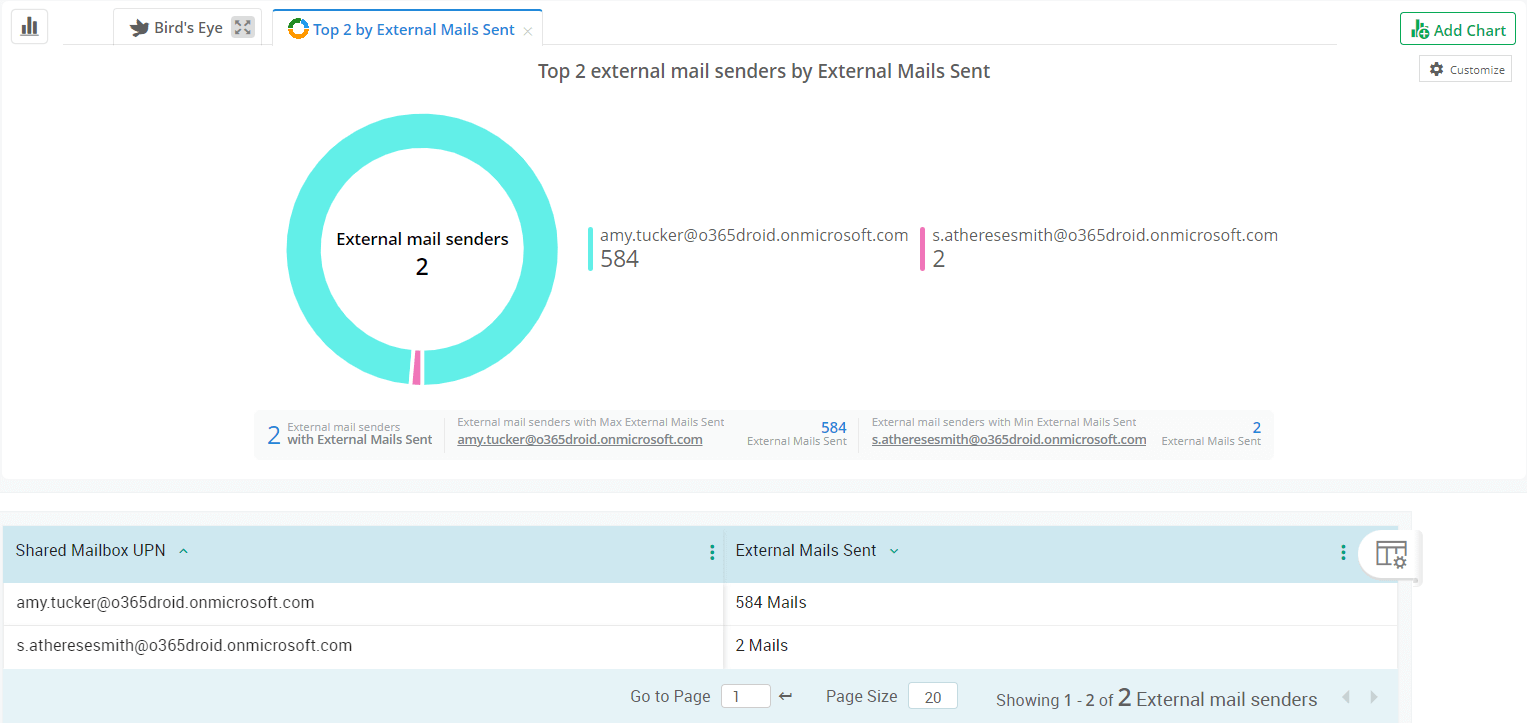Expand Bird's Eye view to fullscreen
1527x723 pixels.
pyautogui.click(x=242, y=27)
